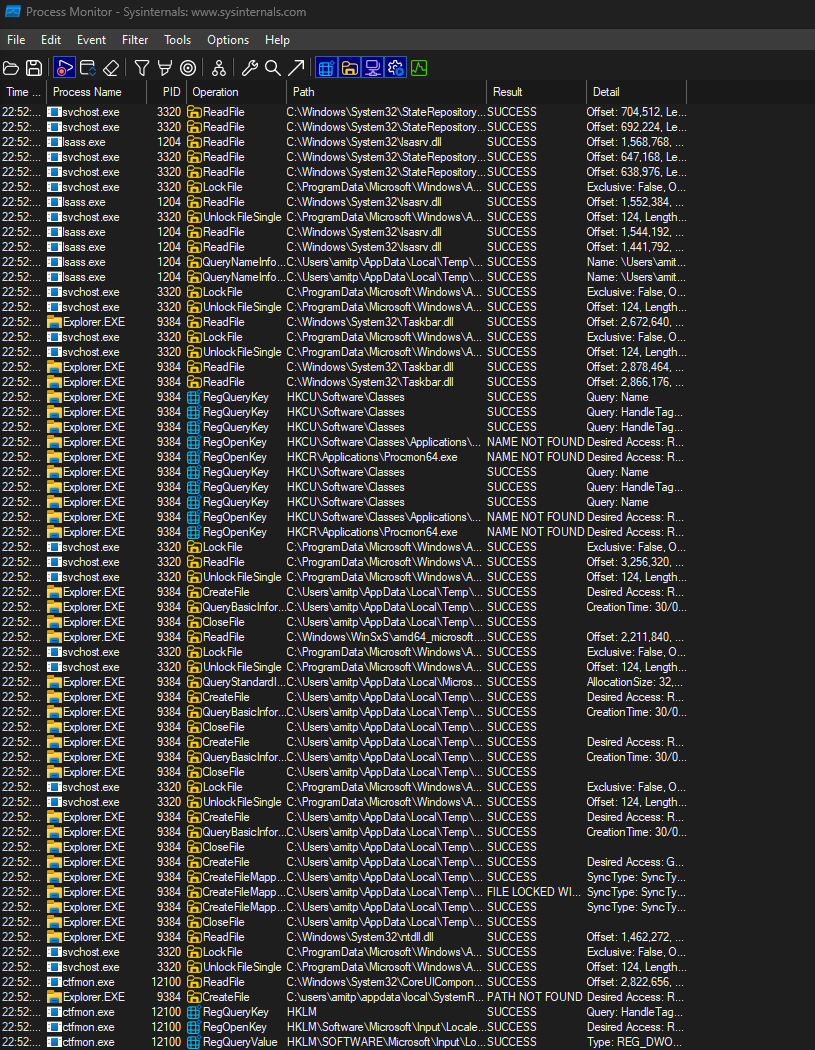Toggle Show Network Activity filter
Screen dimensions: 815x1050
(372, 68)
